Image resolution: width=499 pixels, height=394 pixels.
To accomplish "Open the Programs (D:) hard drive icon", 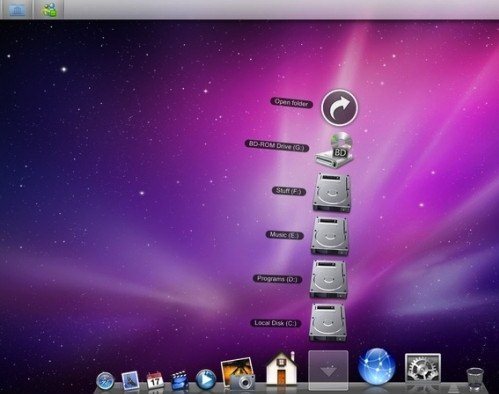I will coord(328,279).
